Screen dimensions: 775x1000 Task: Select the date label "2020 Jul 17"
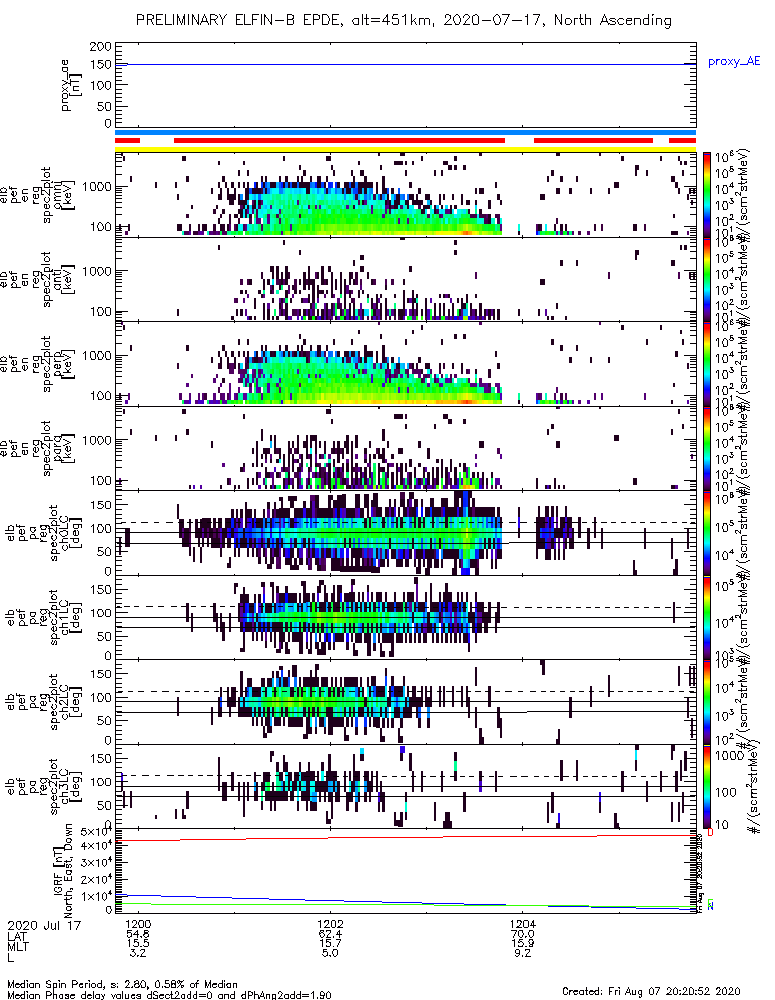tap(45, 925)
